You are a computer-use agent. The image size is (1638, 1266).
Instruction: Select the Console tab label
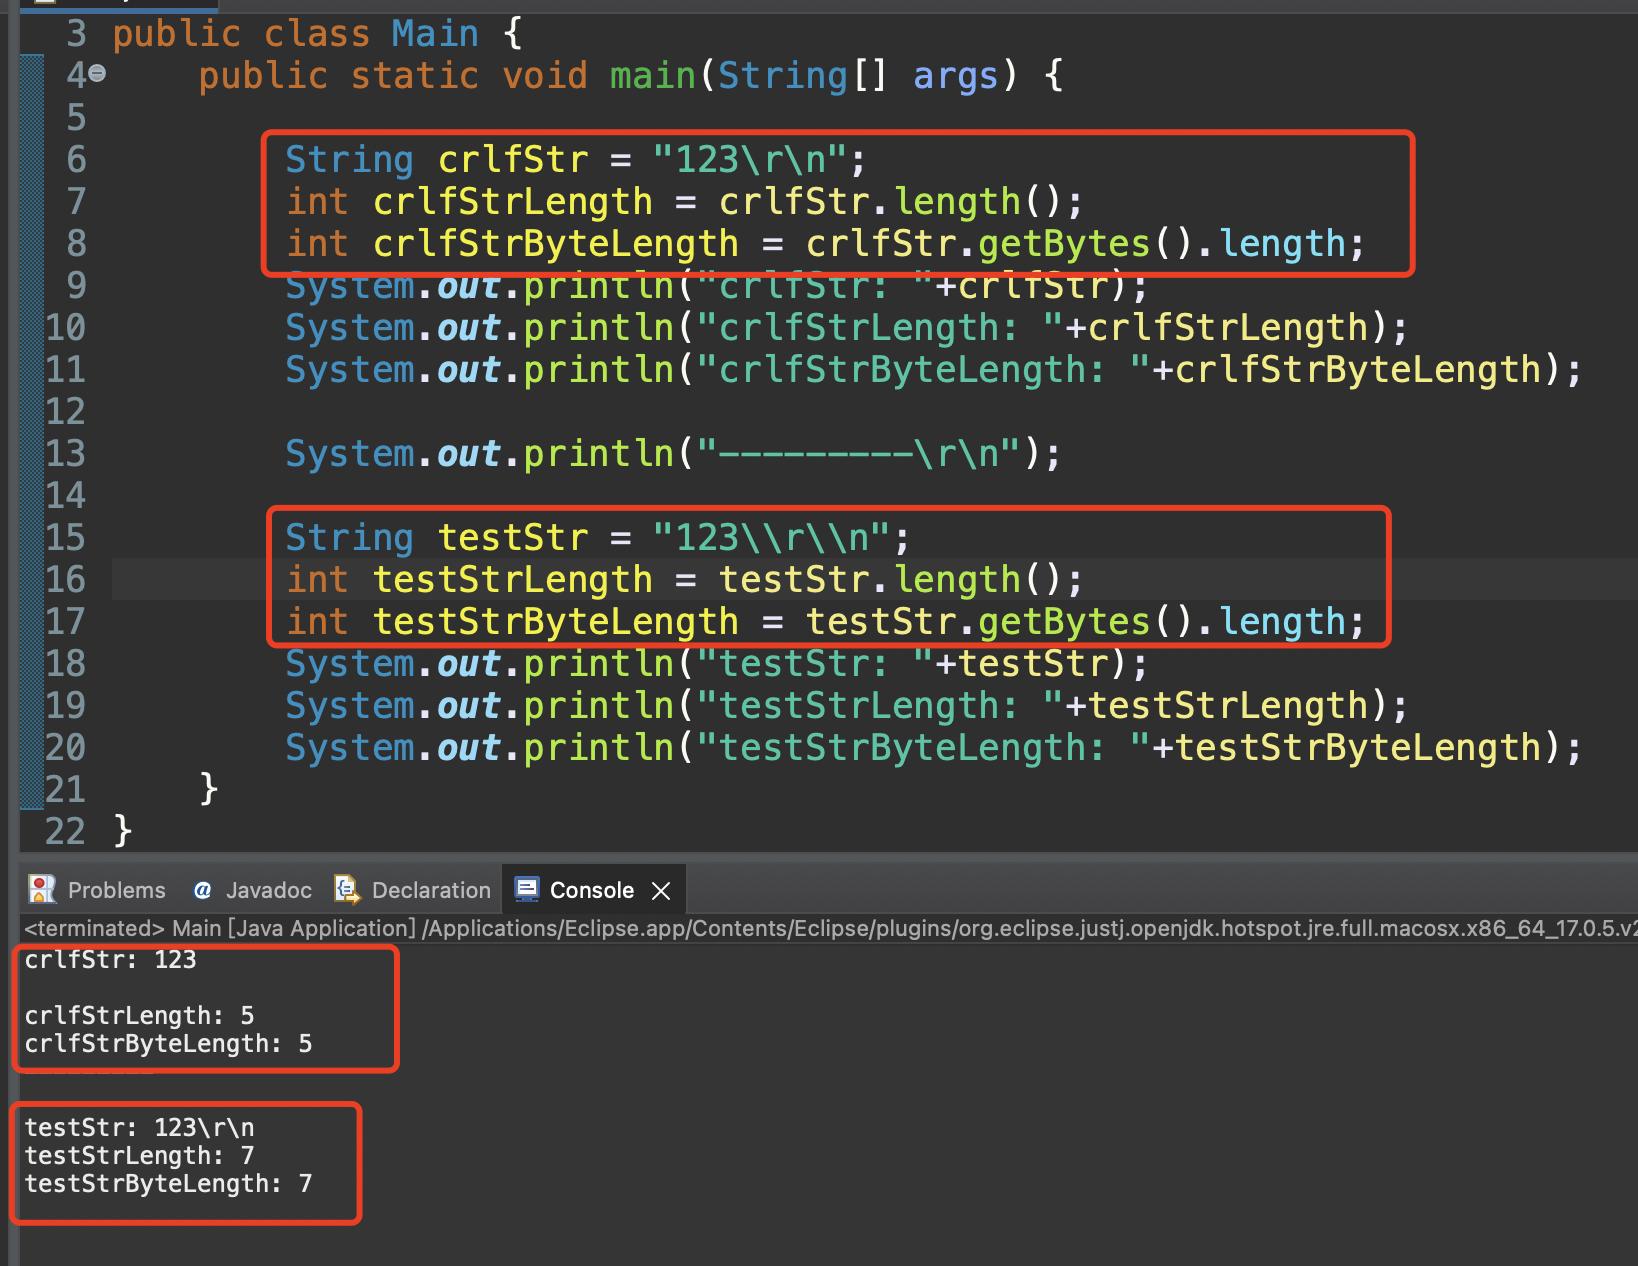(x=592, y=889)
